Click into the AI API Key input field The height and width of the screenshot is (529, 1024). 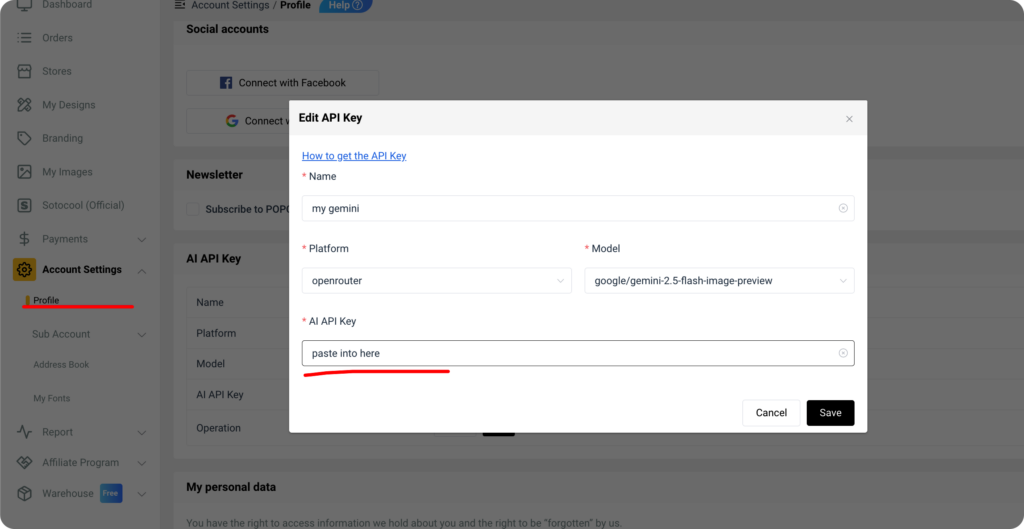565,353
